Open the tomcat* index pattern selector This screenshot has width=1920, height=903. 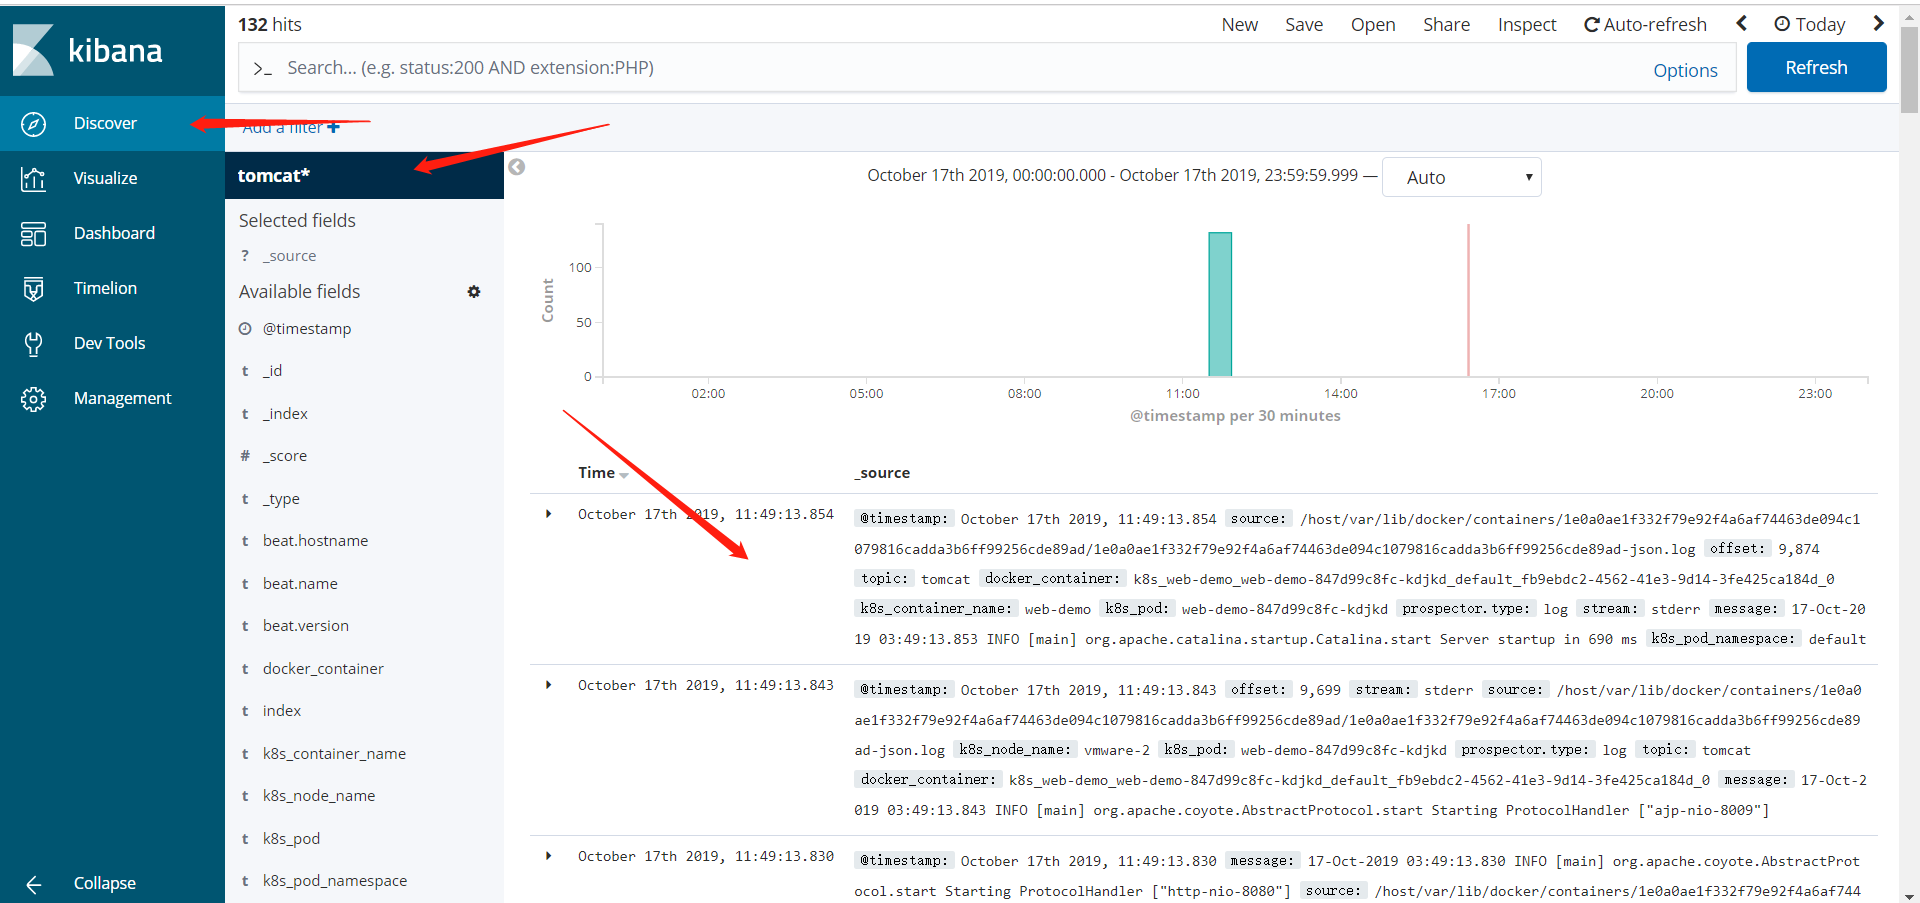[x=364, y=176]
